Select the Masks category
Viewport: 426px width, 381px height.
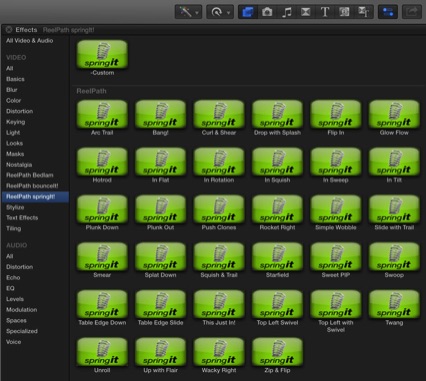(x=15, y=154)
